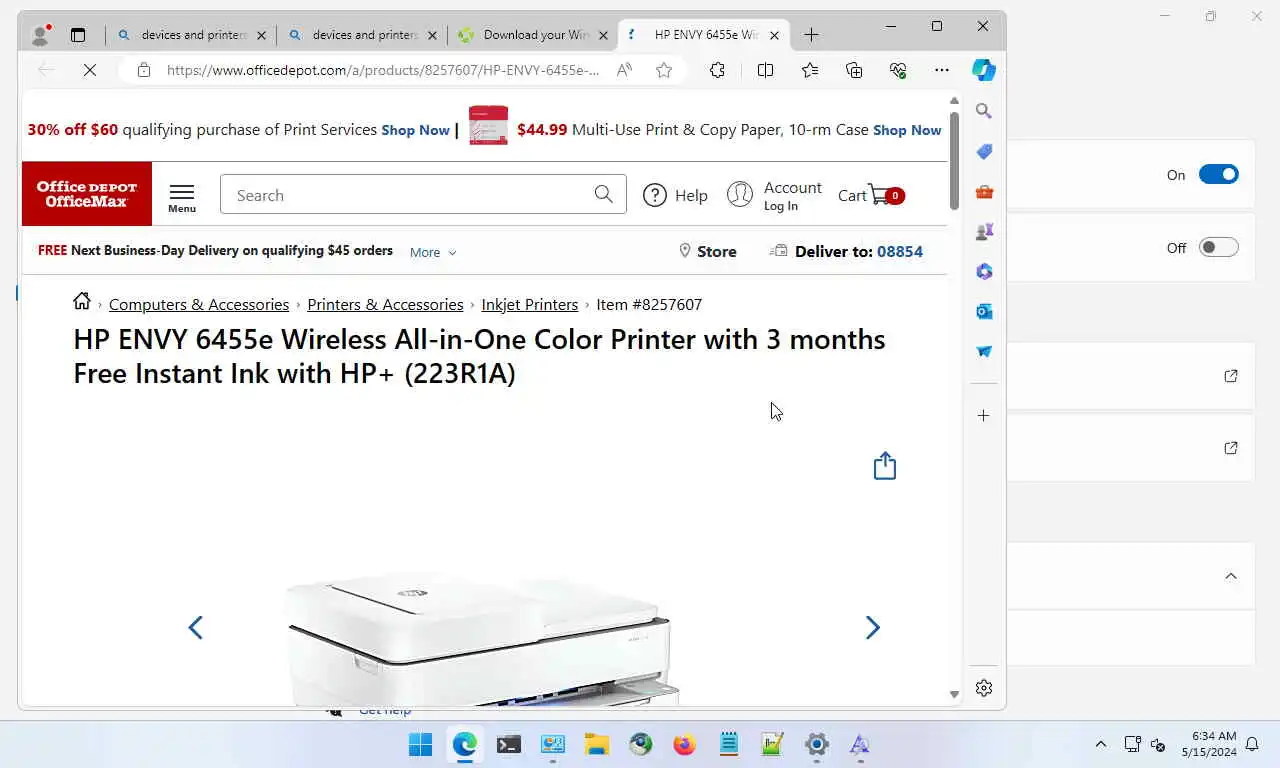The height and width of the screenshot is (768, 1280).
Task: Open Computers & Accessories breadcrumb
Action: 199,304
